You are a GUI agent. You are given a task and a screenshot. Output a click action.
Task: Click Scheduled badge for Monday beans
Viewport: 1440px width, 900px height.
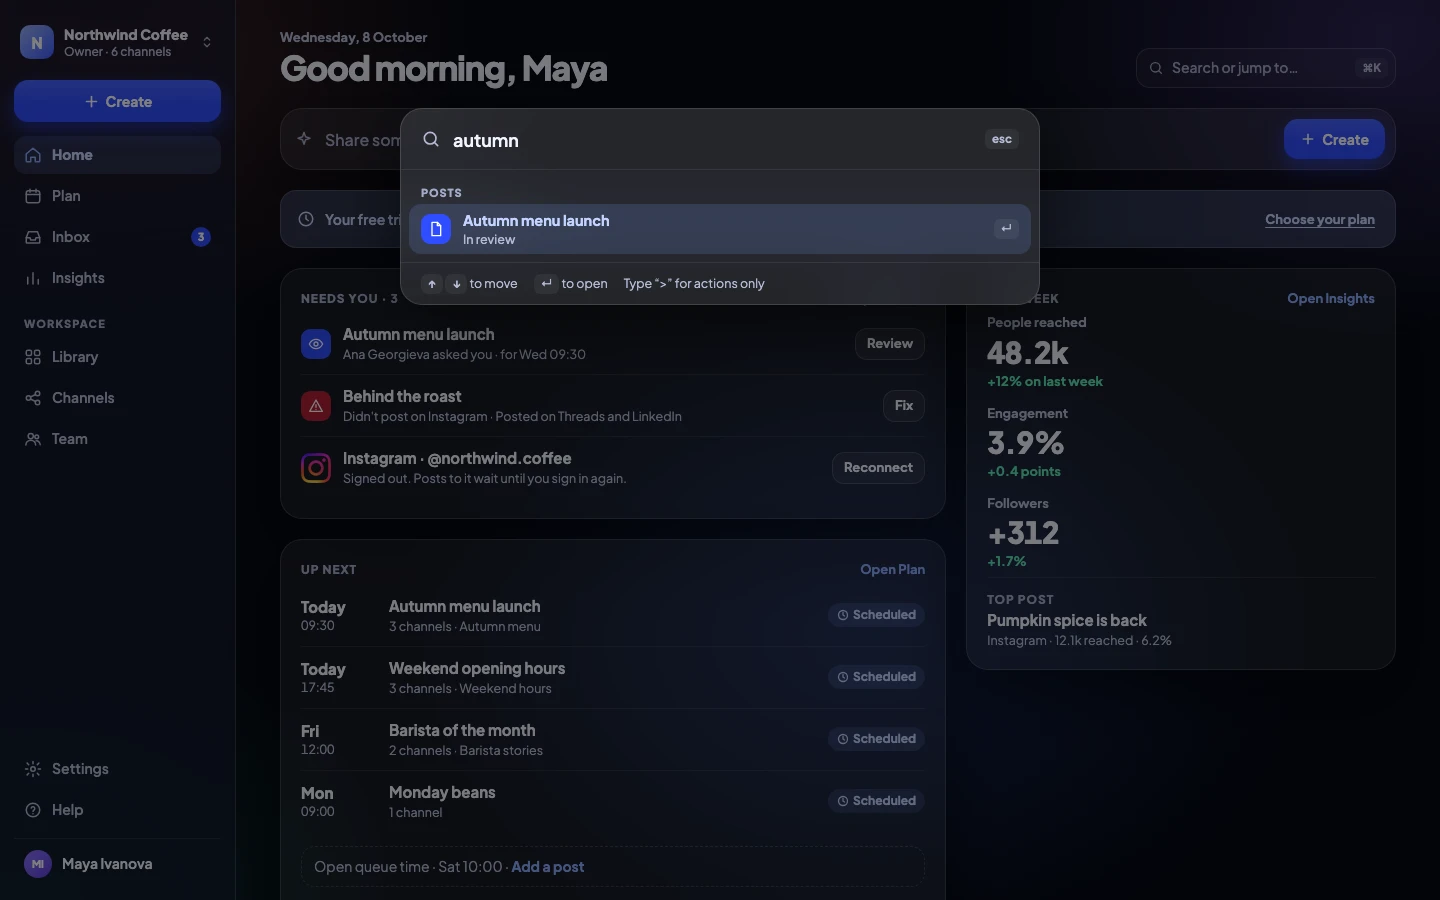pyautogui.click(x=876, y=801)
